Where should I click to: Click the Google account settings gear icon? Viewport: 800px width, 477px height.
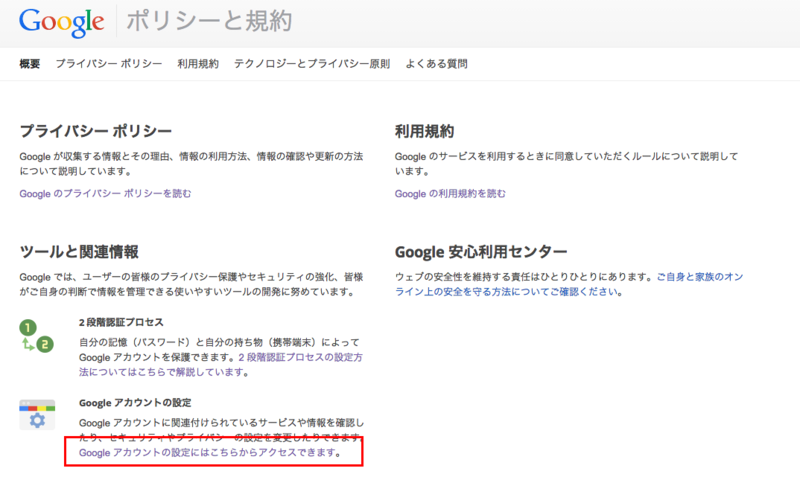[x=37, y=415]
